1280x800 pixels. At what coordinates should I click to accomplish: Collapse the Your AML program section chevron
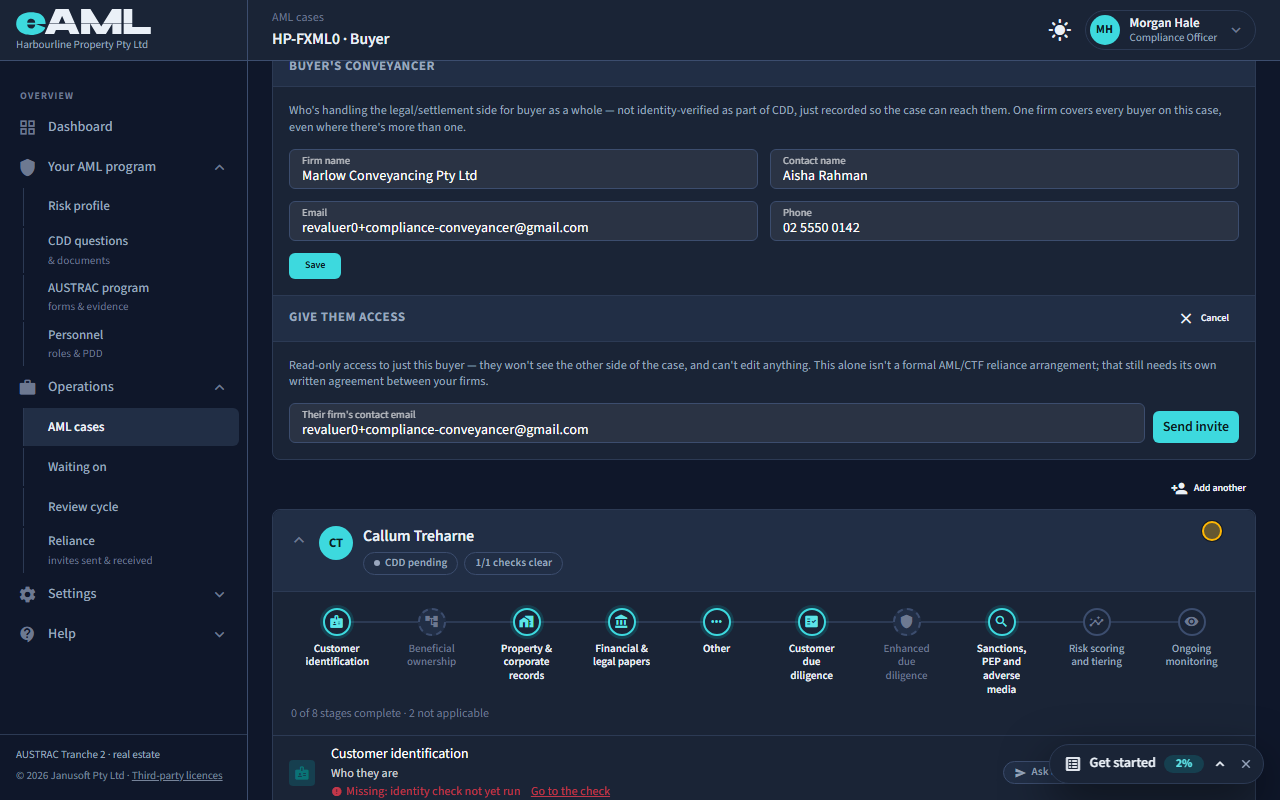pos(220,167)
